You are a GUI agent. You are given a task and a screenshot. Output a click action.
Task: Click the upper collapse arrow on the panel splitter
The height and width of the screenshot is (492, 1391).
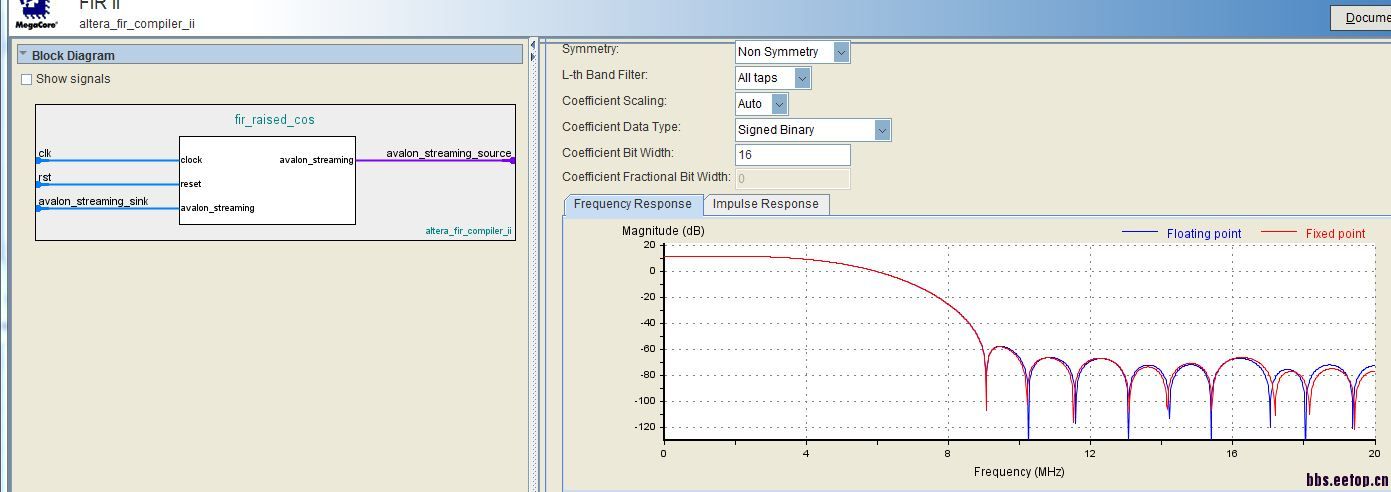pyautogui.click(x=532, y=45)
